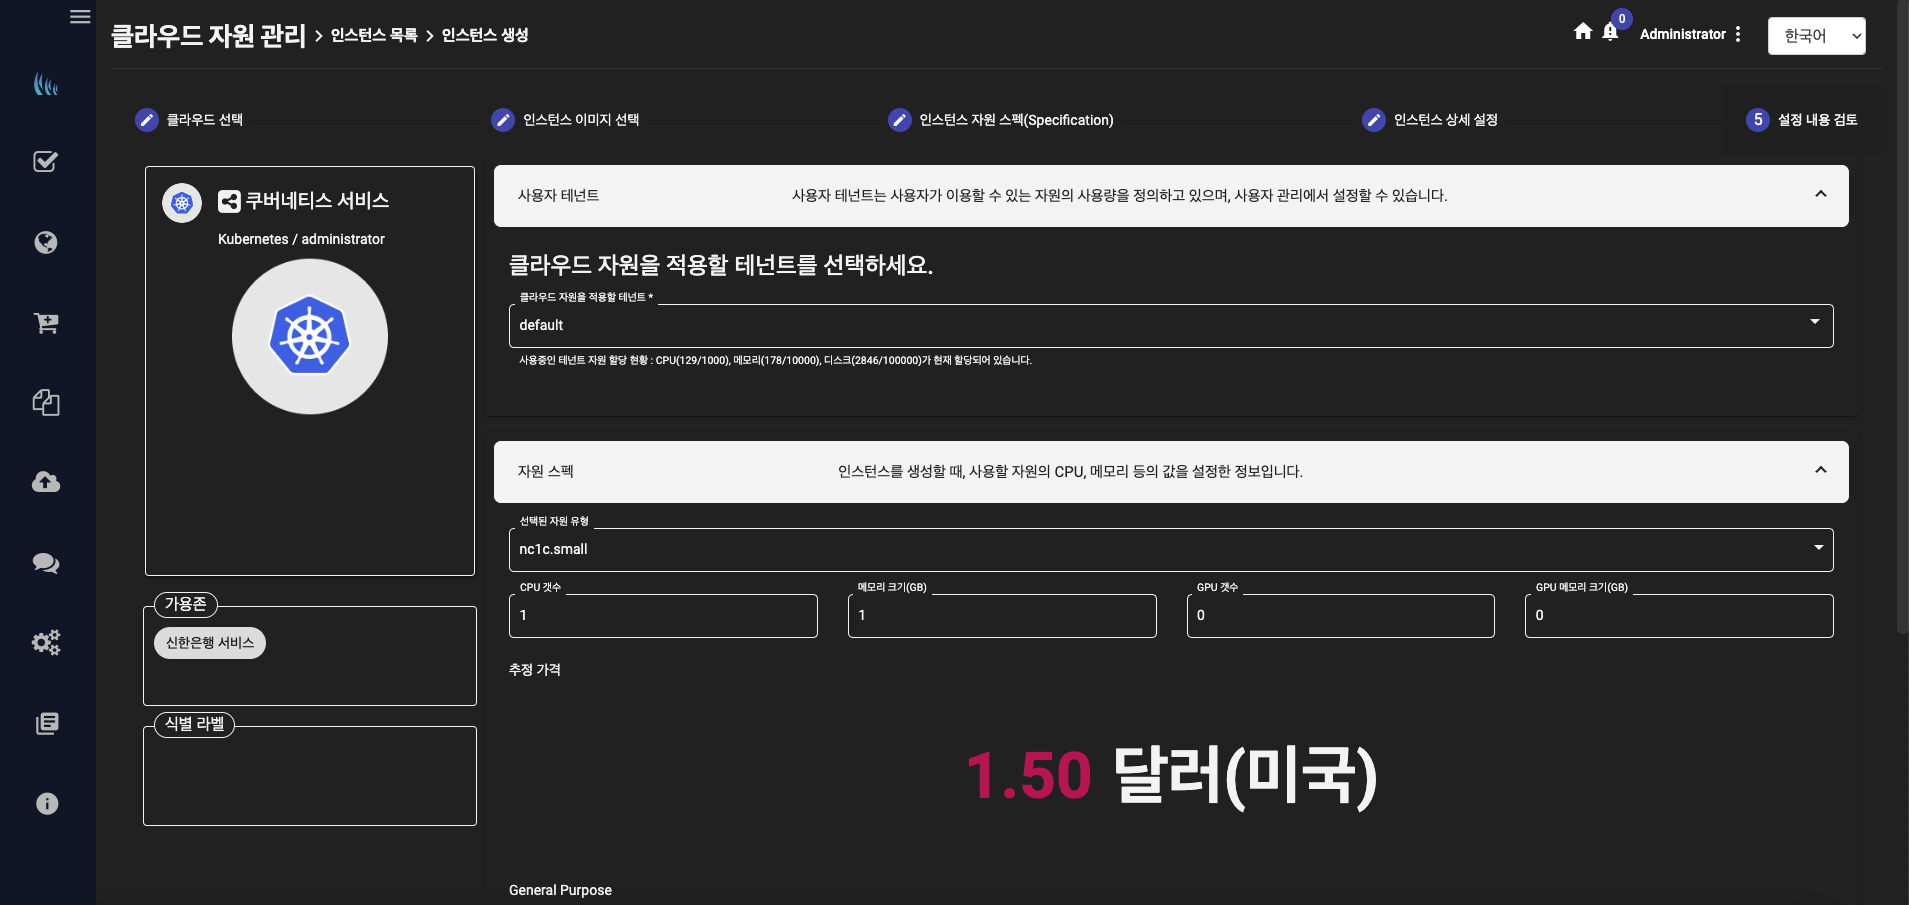Edit the 인스턴스 상세 설정 step pencil icon
This screenshot has height=905, width=1909.
point(1373,119)
